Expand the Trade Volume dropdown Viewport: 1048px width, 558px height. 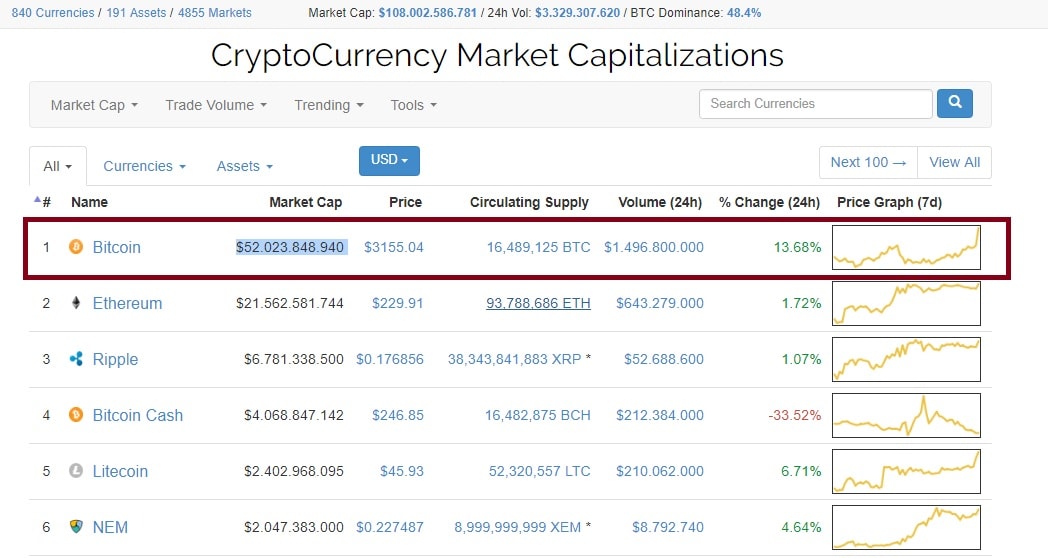[216, 105]
